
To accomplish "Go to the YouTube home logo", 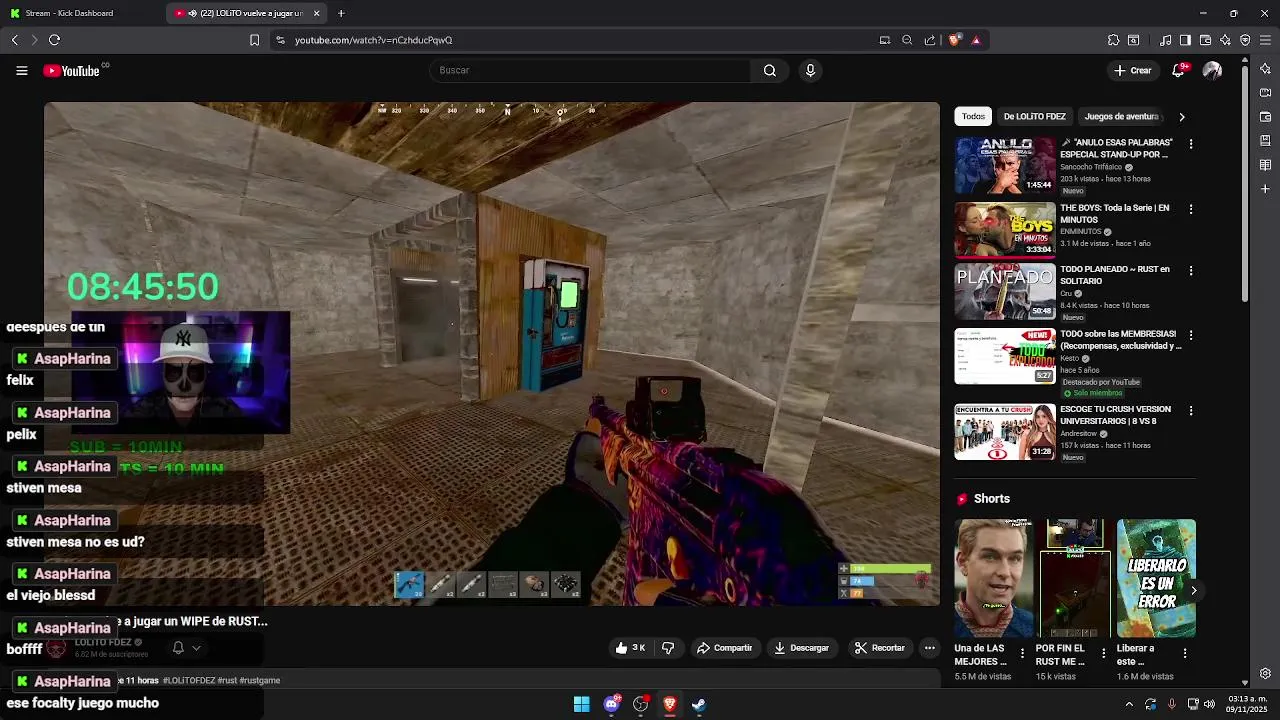I will 73,71.
